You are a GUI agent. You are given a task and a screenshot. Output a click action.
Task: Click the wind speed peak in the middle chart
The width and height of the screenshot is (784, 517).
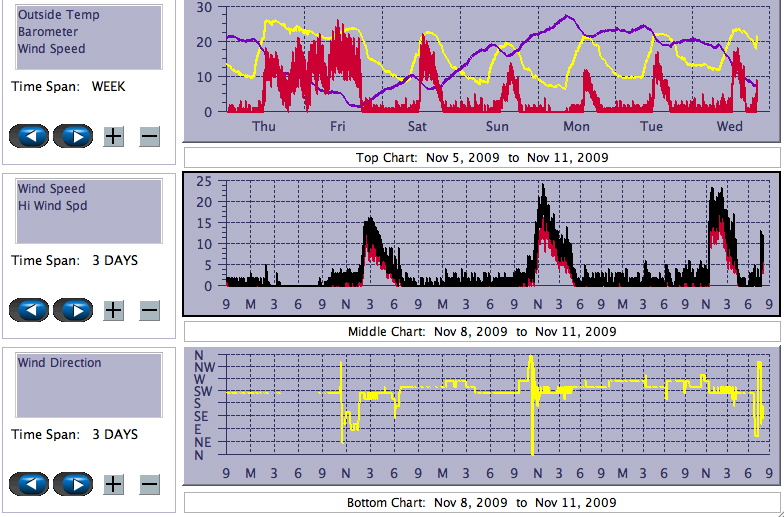tap(543, 188)
